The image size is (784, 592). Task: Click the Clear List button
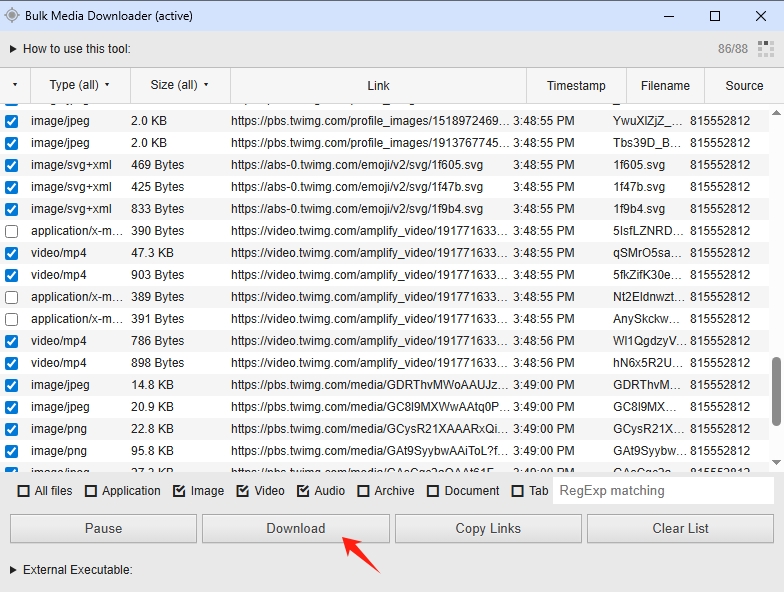click(x=680, y=528)
